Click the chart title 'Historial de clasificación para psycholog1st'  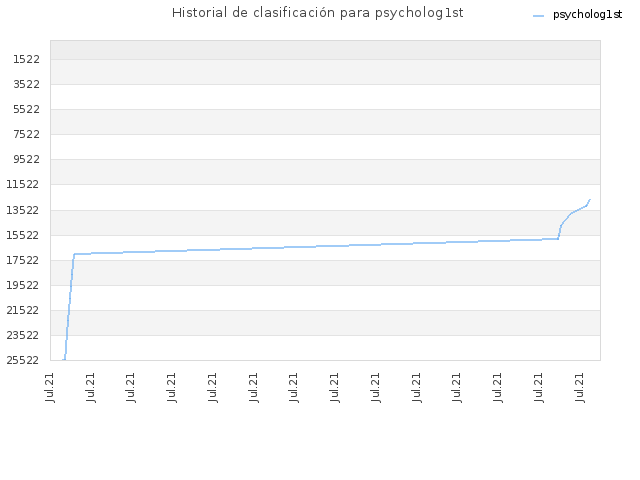tap(318, 13)
